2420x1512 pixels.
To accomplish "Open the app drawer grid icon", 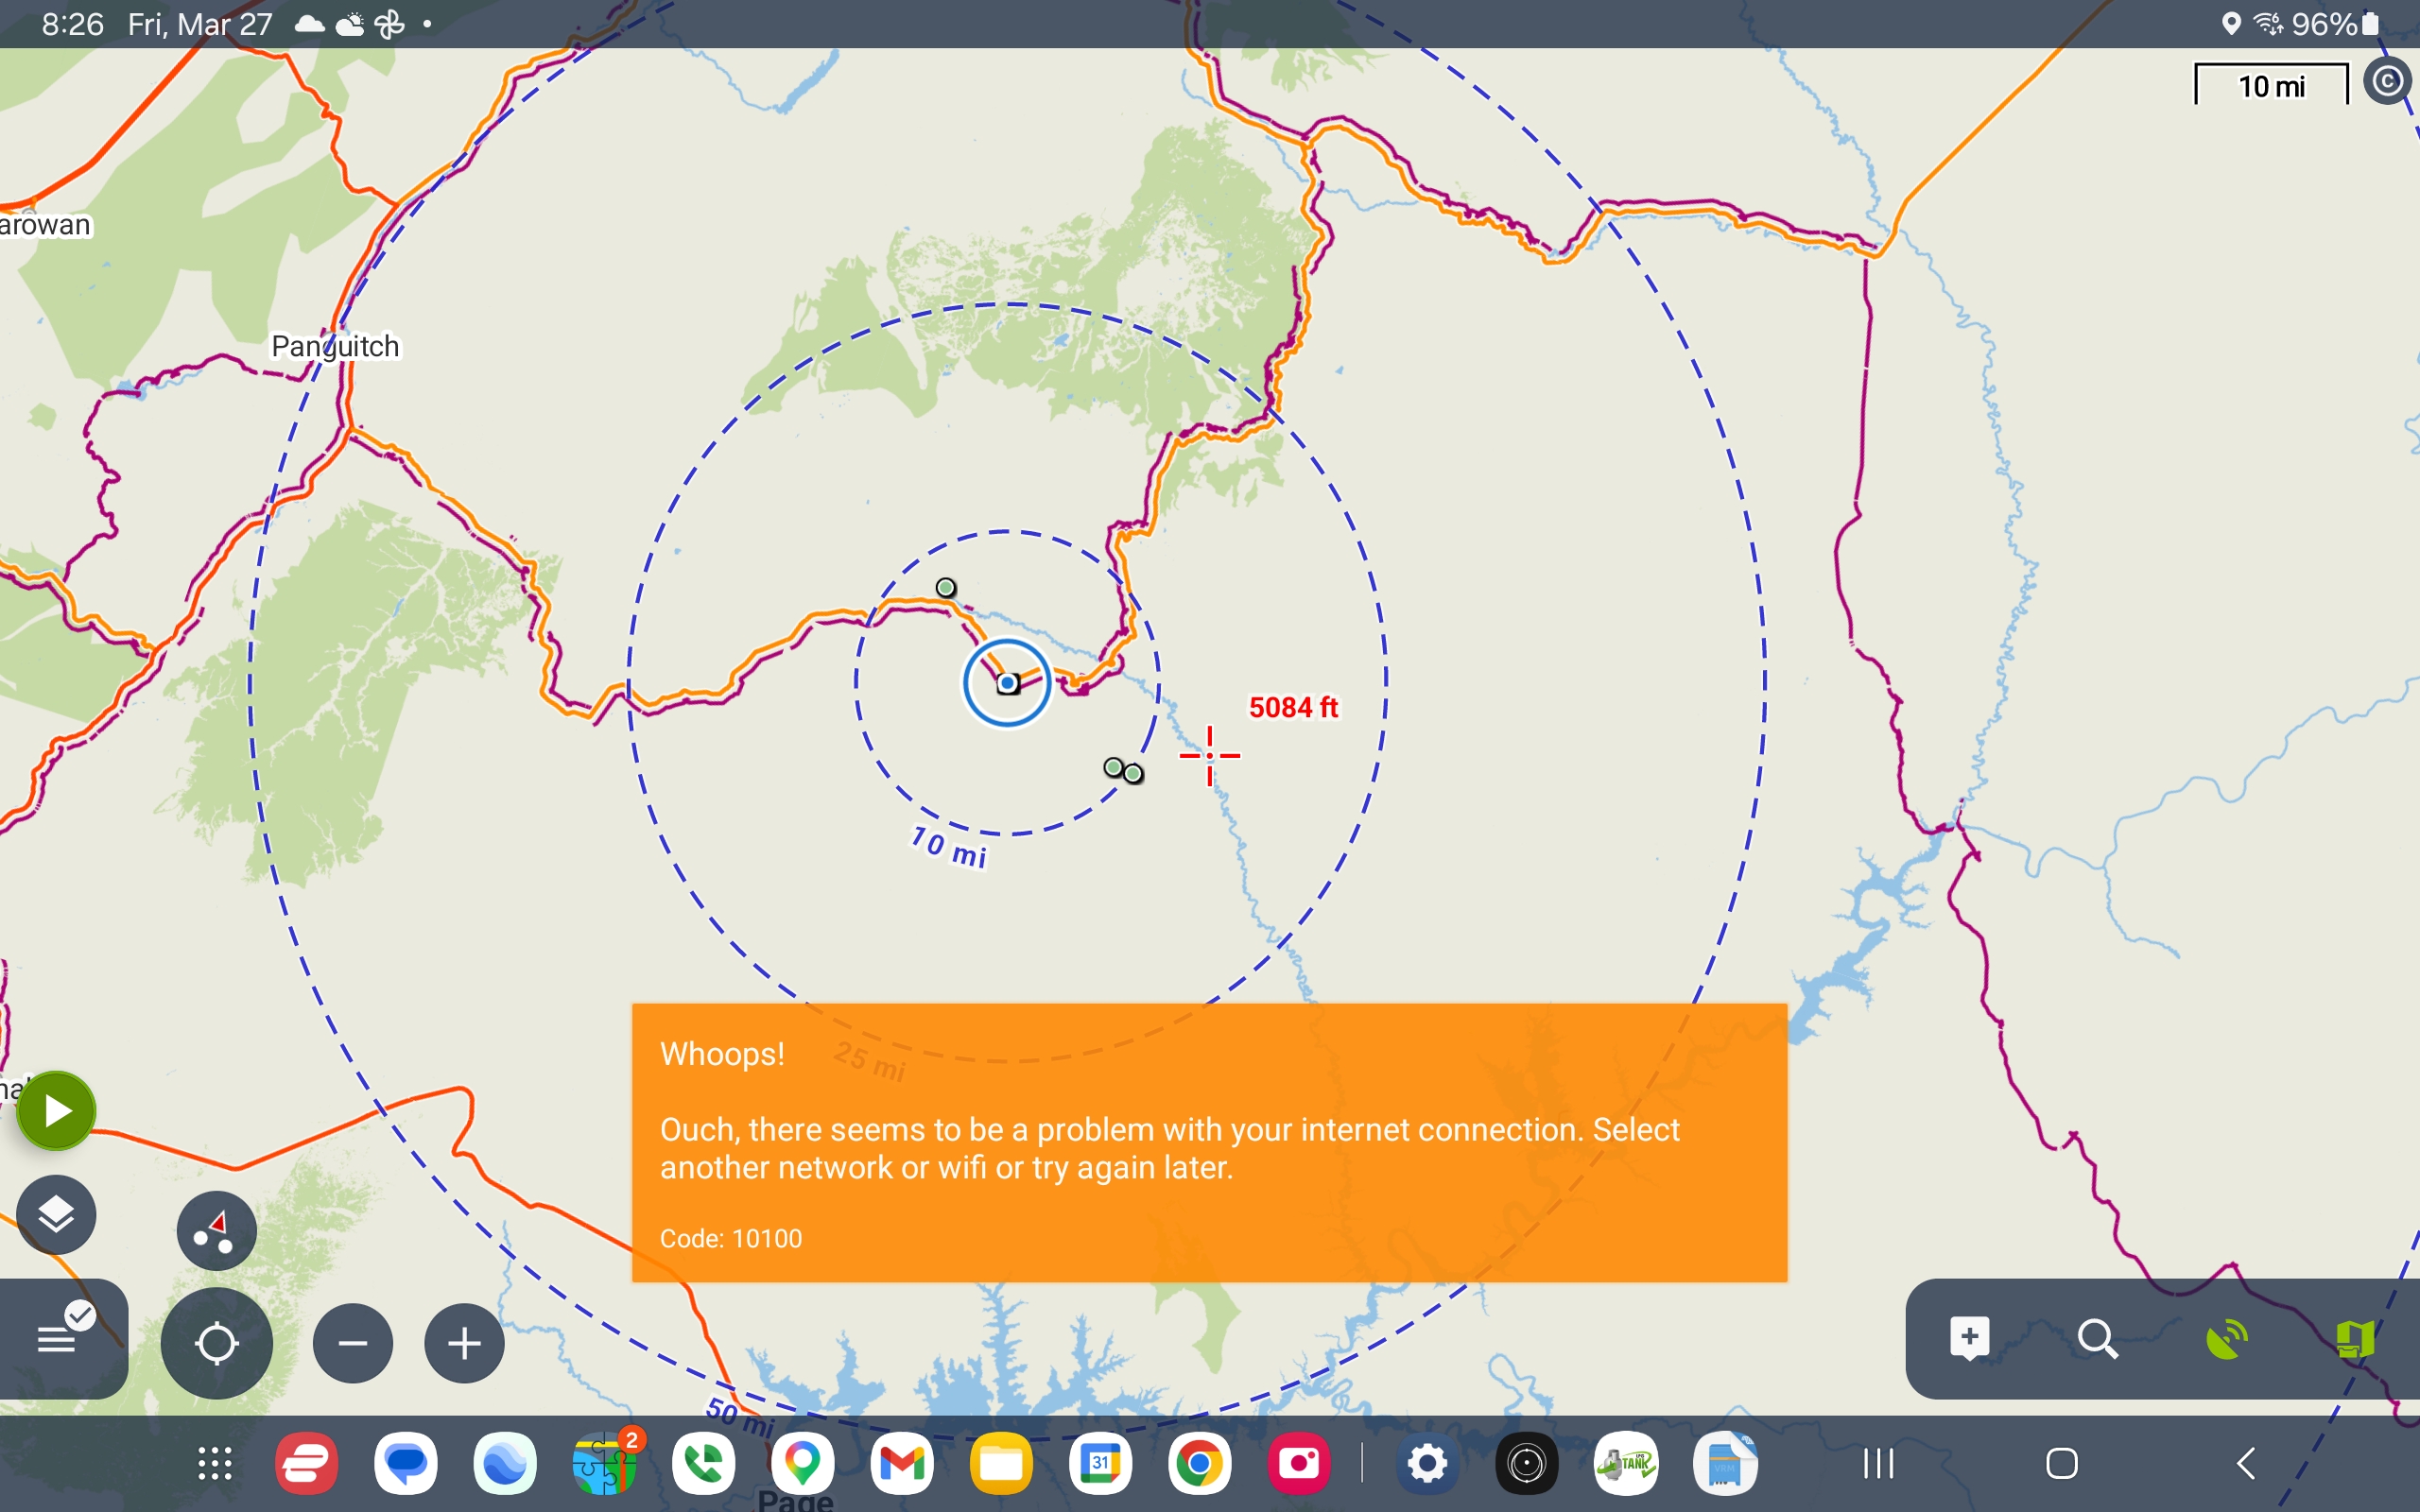I will [x=215, y=1464].
